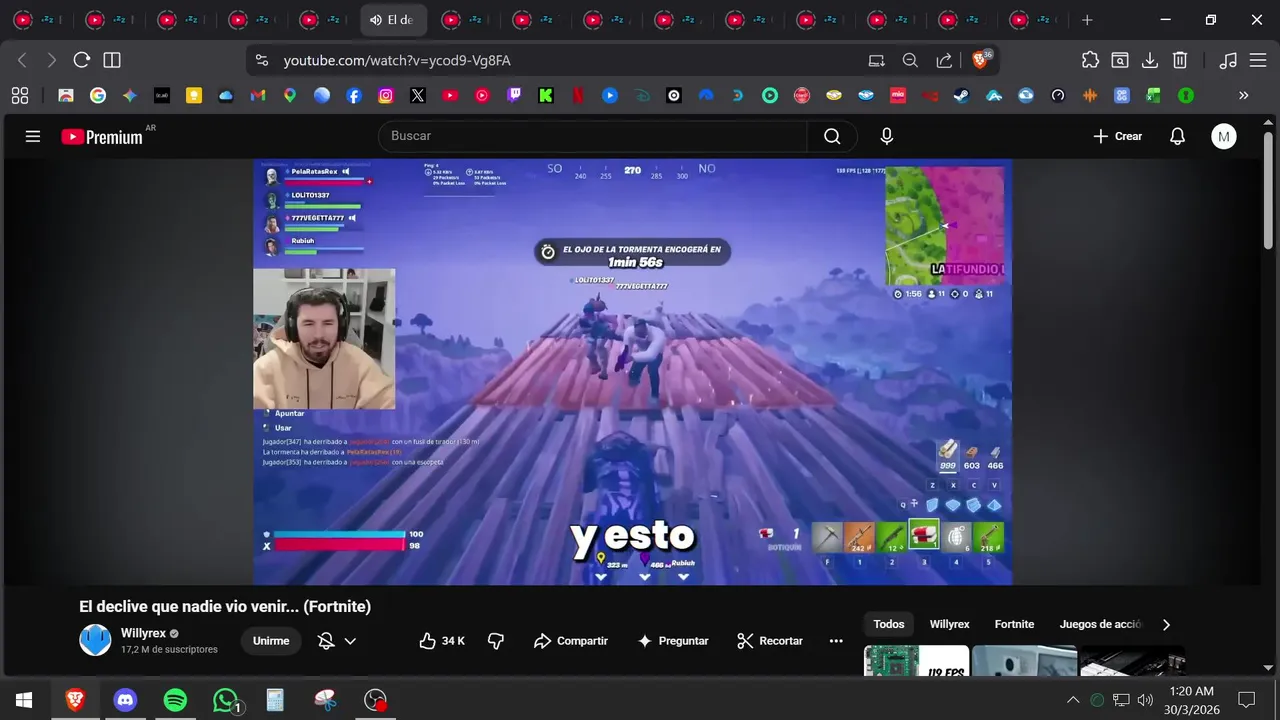Go to YouTube Premium home logo
Viewport: 1280px width, 720px height.
102,137
